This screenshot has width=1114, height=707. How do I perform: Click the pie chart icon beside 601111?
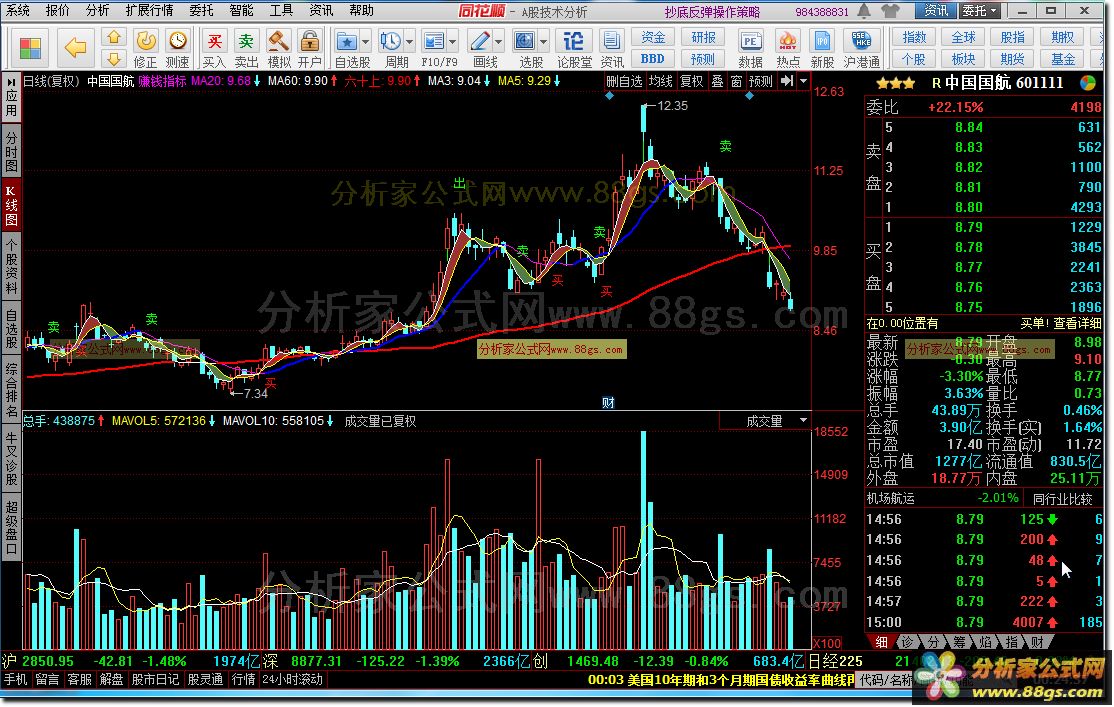pyautogui.click(x=1088, y=83)
